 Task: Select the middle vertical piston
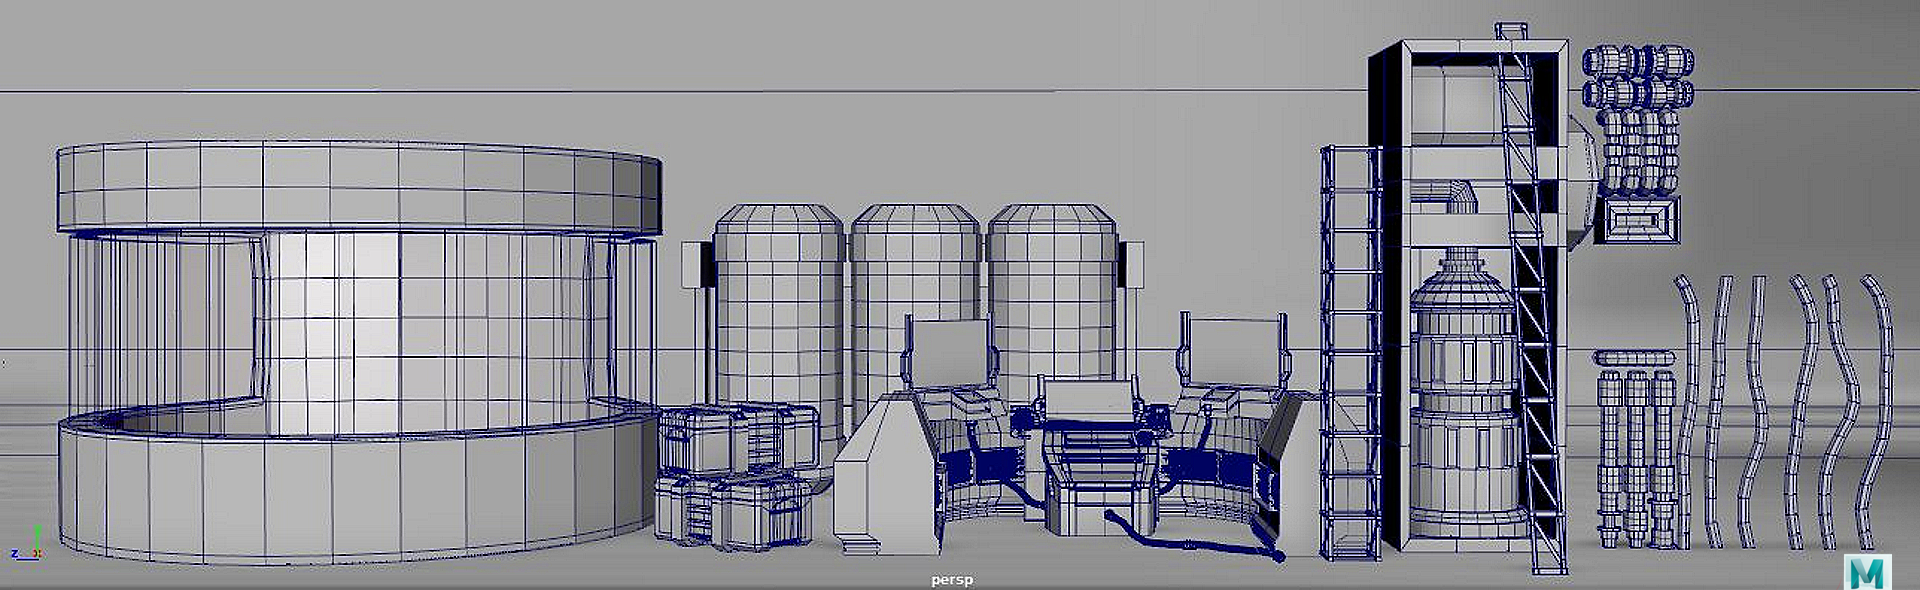[x=1635, y=458]
